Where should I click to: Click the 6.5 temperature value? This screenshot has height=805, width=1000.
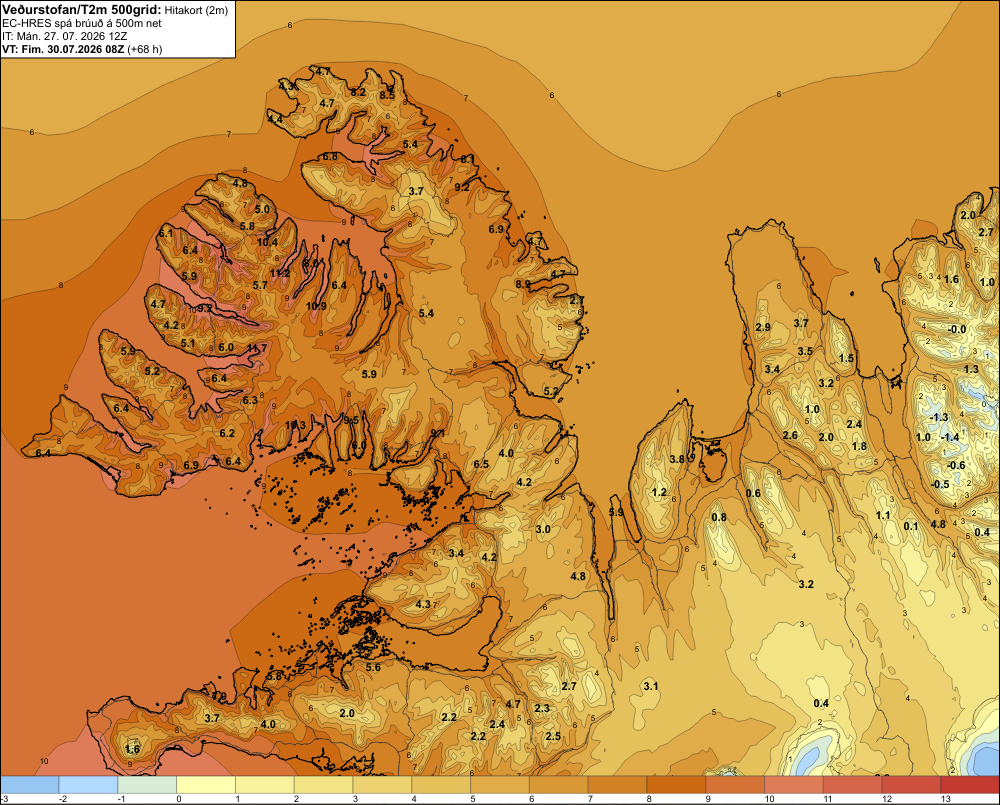coord(481,464)
